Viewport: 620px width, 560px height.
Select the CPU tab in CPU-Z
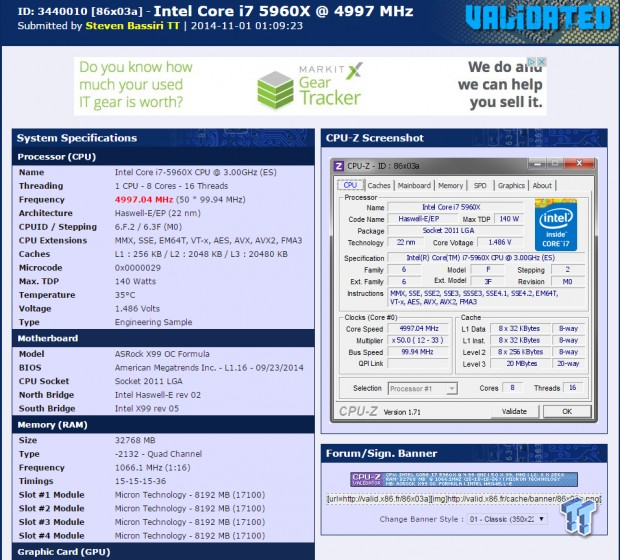[350, 185]
